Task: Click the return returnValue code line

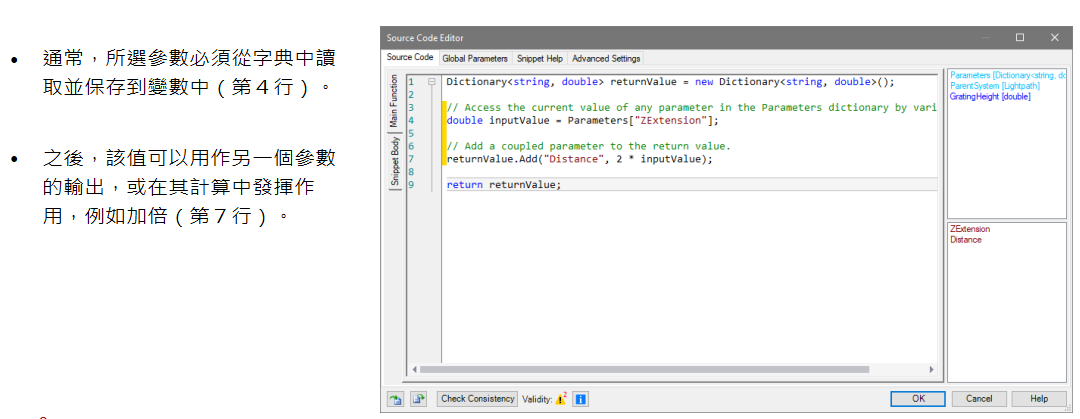Action: point(504,185)
